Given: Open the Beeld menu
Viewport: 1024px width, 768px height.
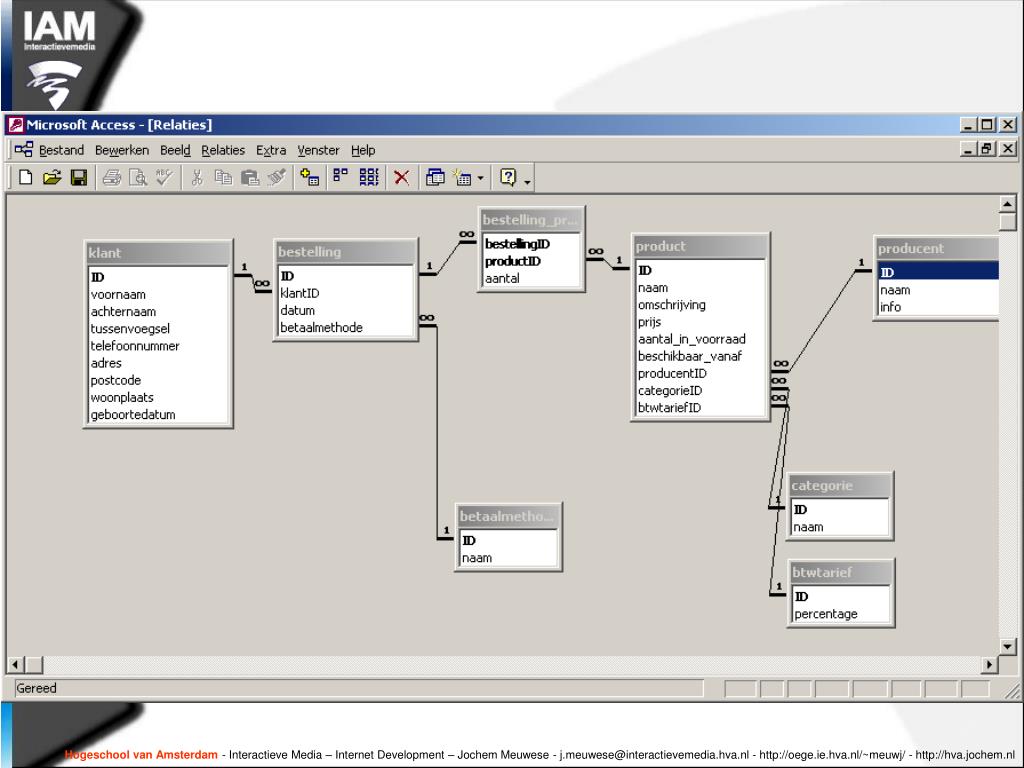Looking at the screenshot, I should pos(175,150).
